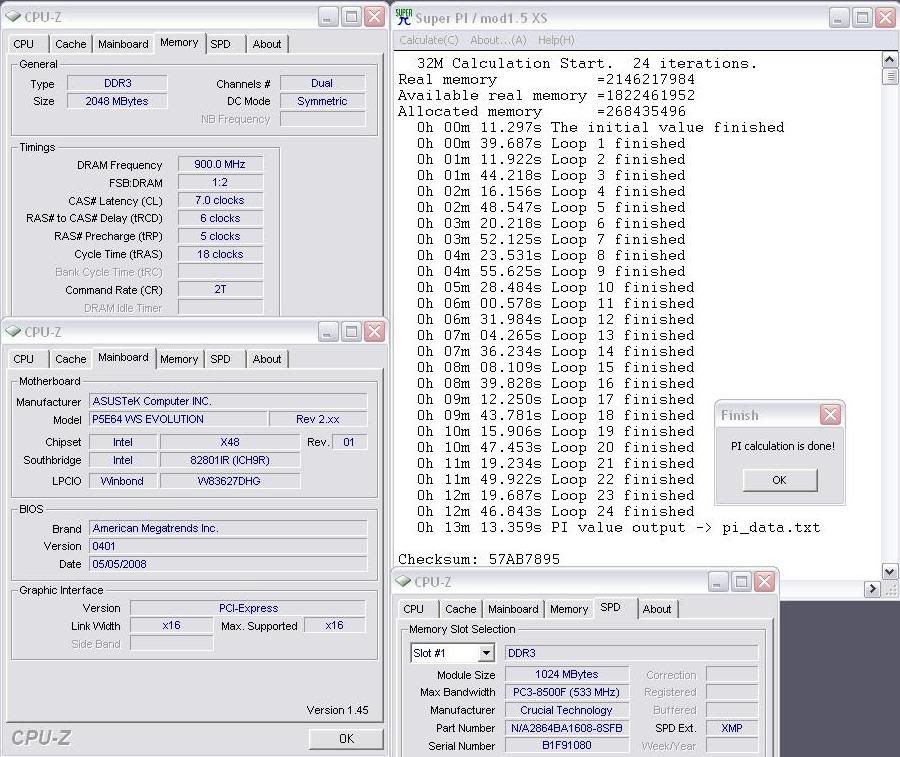Click ASUSTeK Computer INC. manufacturer field
This screenshot has height=757, width=900.
tap(228, 401)
